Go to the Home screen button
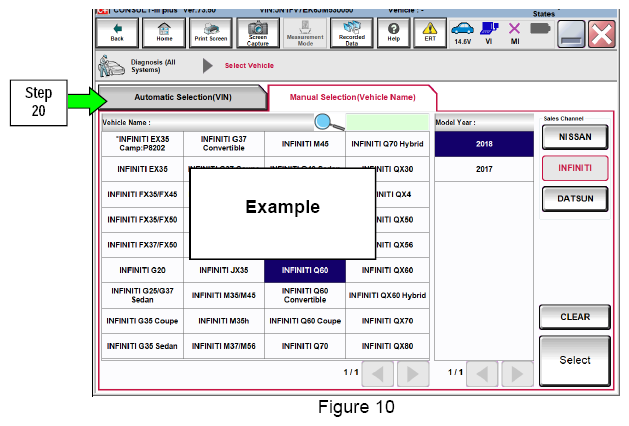Screen dimensions: 629x426 pos(164,32)
